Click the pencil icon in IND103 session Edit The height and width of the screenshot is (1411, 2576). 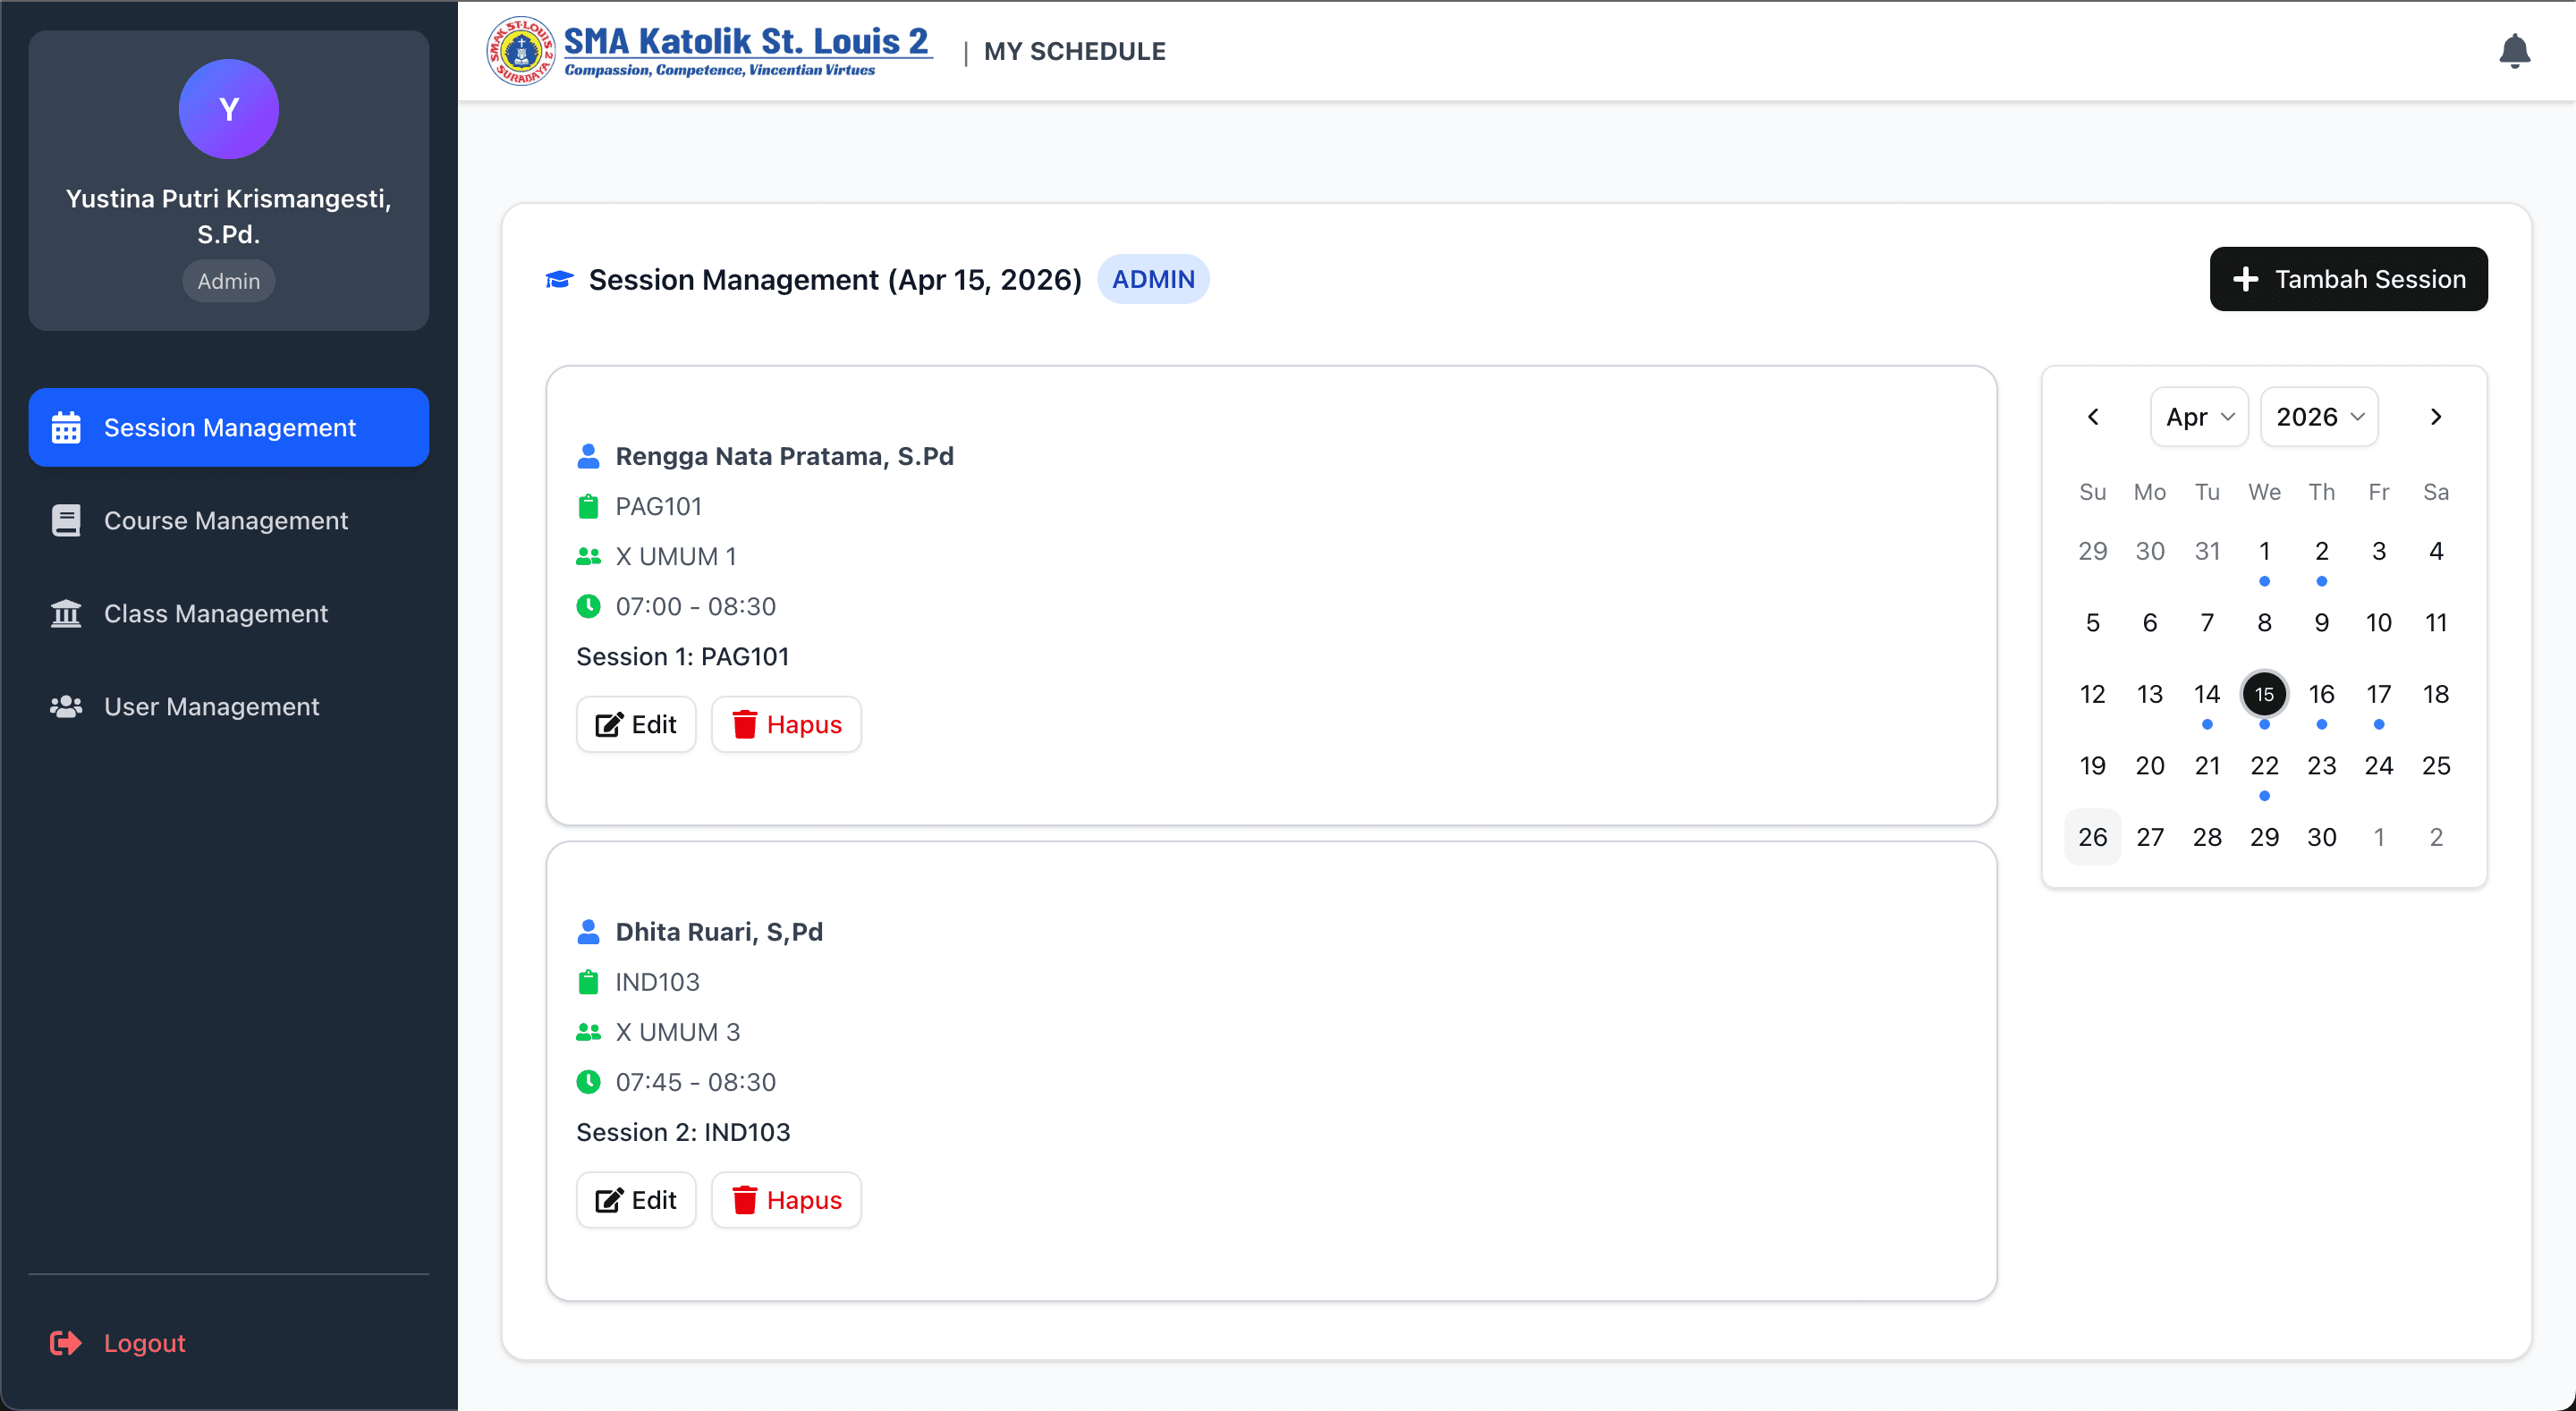(x=609, y=1200)
